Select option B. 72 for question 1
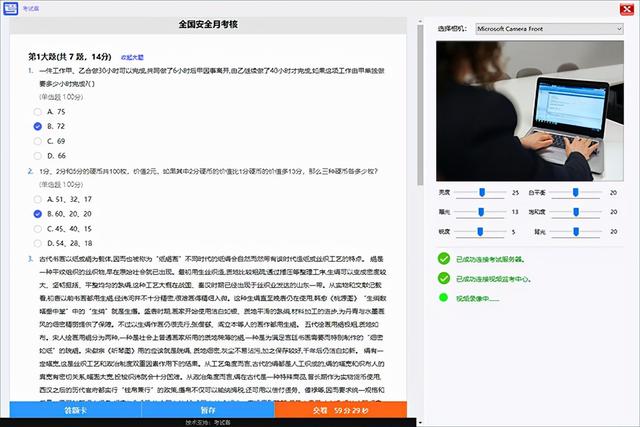This screenshot has width=640, height=427. tap(38, 127)
